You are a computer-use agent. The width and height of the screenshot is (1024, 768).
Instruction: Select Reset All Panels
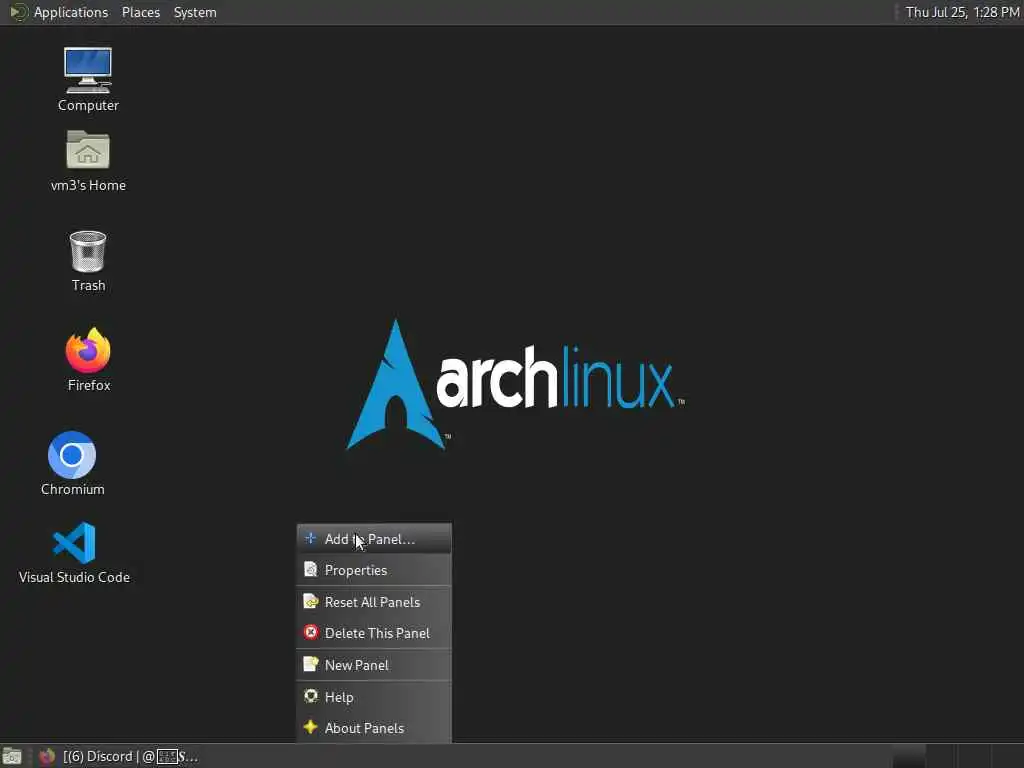[x=374, y=602]
